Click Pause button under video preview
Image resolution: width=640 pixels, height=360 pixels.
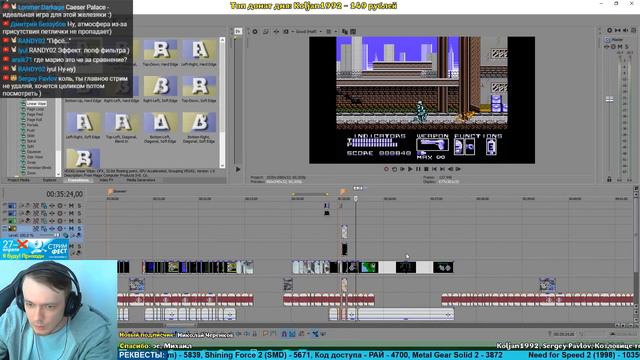pos(418,169)
